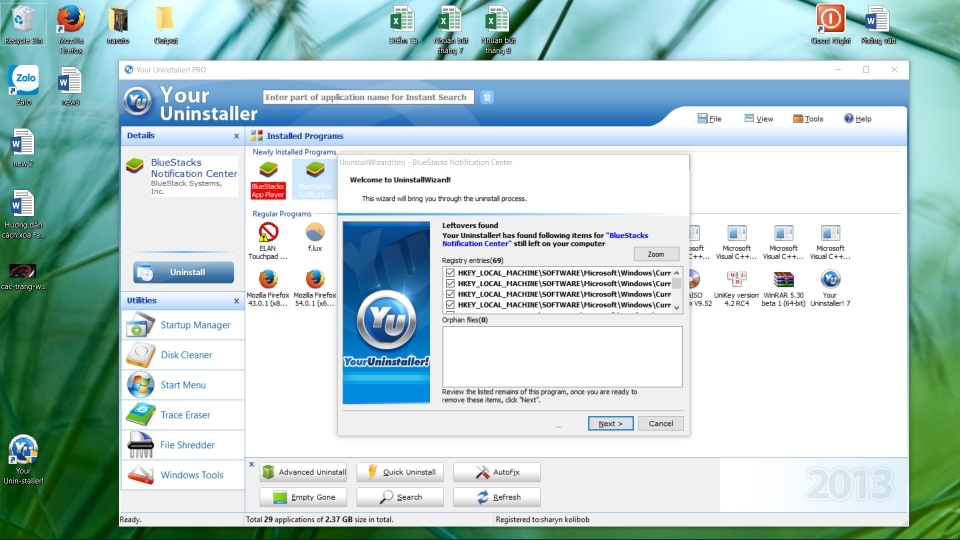Click Next in the UninstallWizard
This screenshot has height=540, width=960.
point(610,423)
